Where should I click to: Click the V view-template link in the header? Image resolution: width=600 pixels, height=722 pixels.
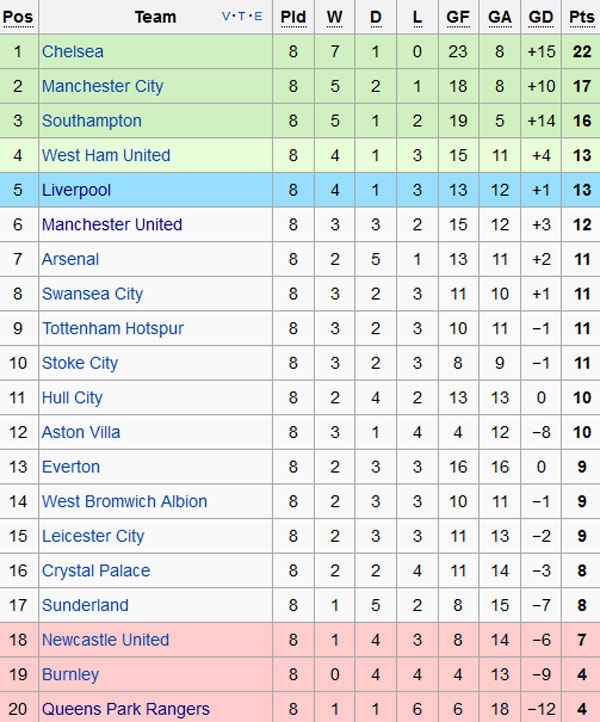click(226, 17)
